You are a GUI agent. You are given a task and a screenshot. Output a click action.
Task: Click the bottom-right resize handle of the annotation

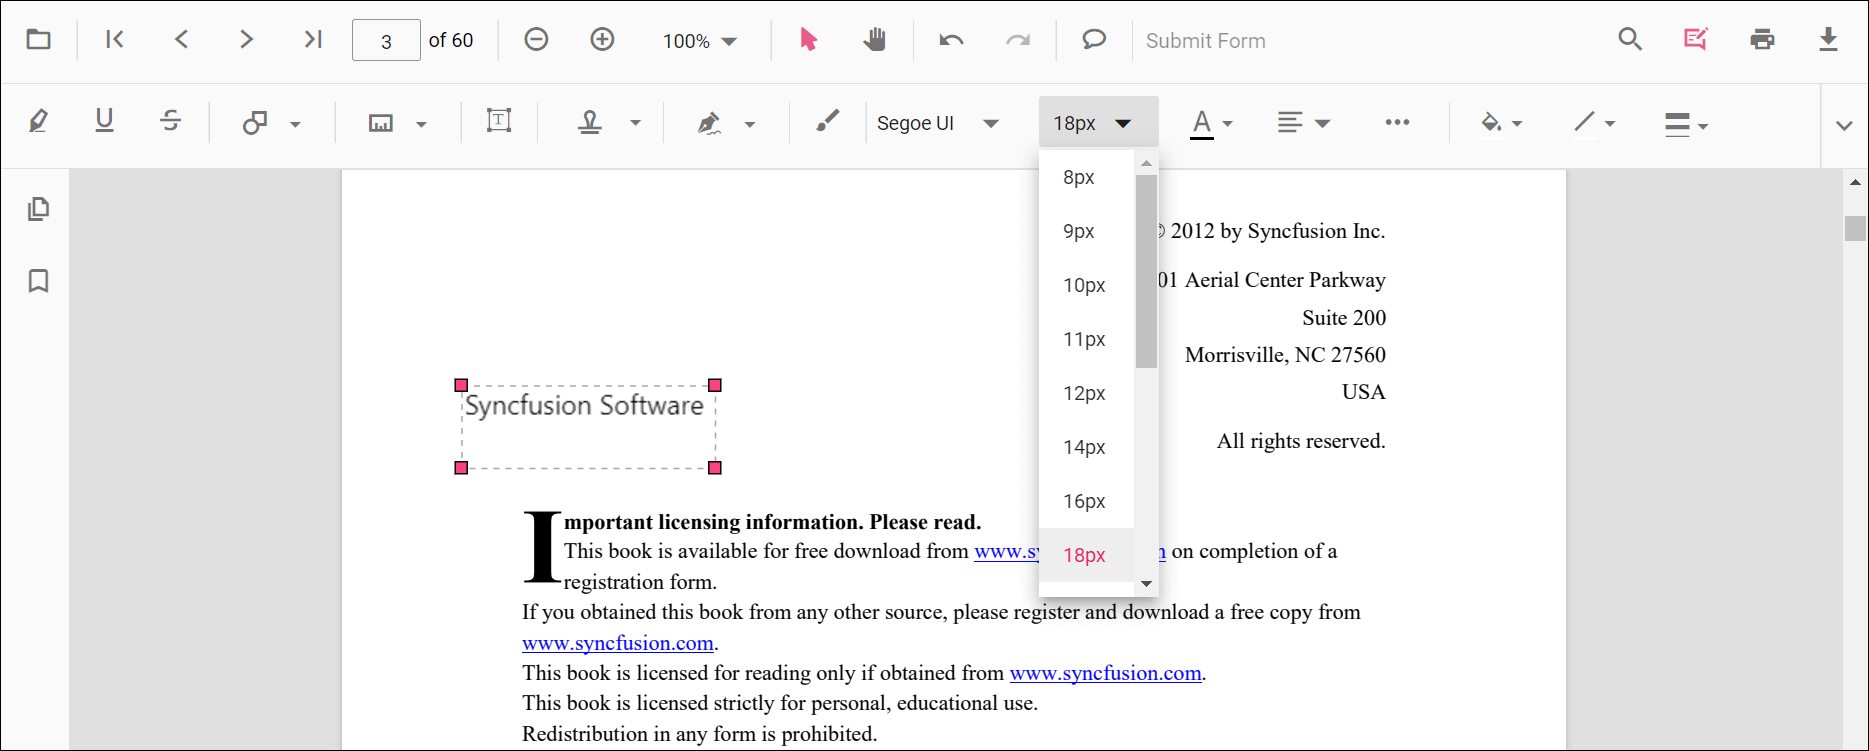click(x=715, y=468)
